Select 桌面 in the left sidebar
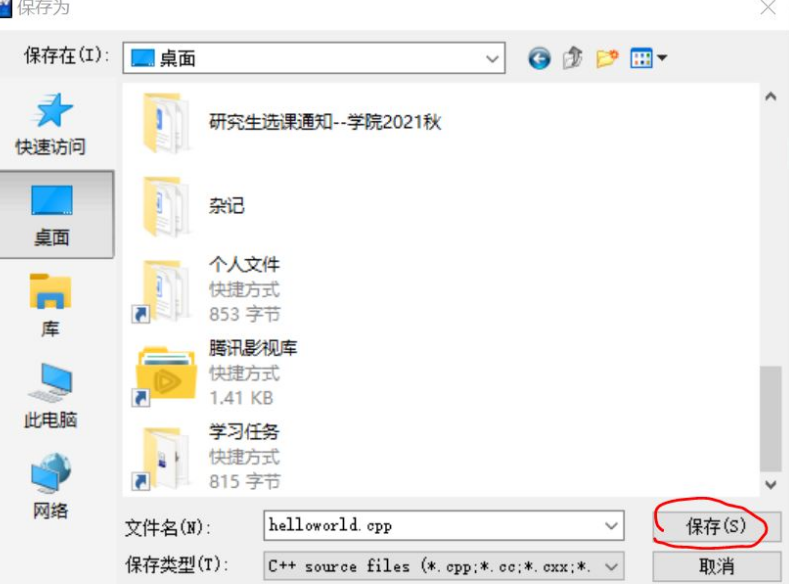 (x=52, y=215)
